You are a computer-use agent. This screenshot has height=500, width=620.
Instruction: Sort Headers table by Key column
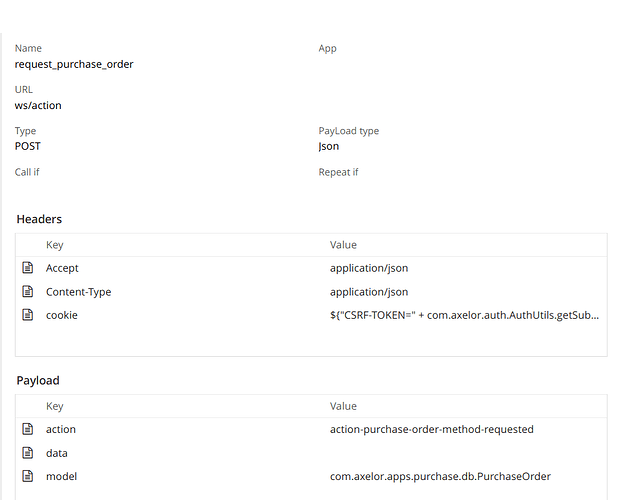[x=54, y=245]
